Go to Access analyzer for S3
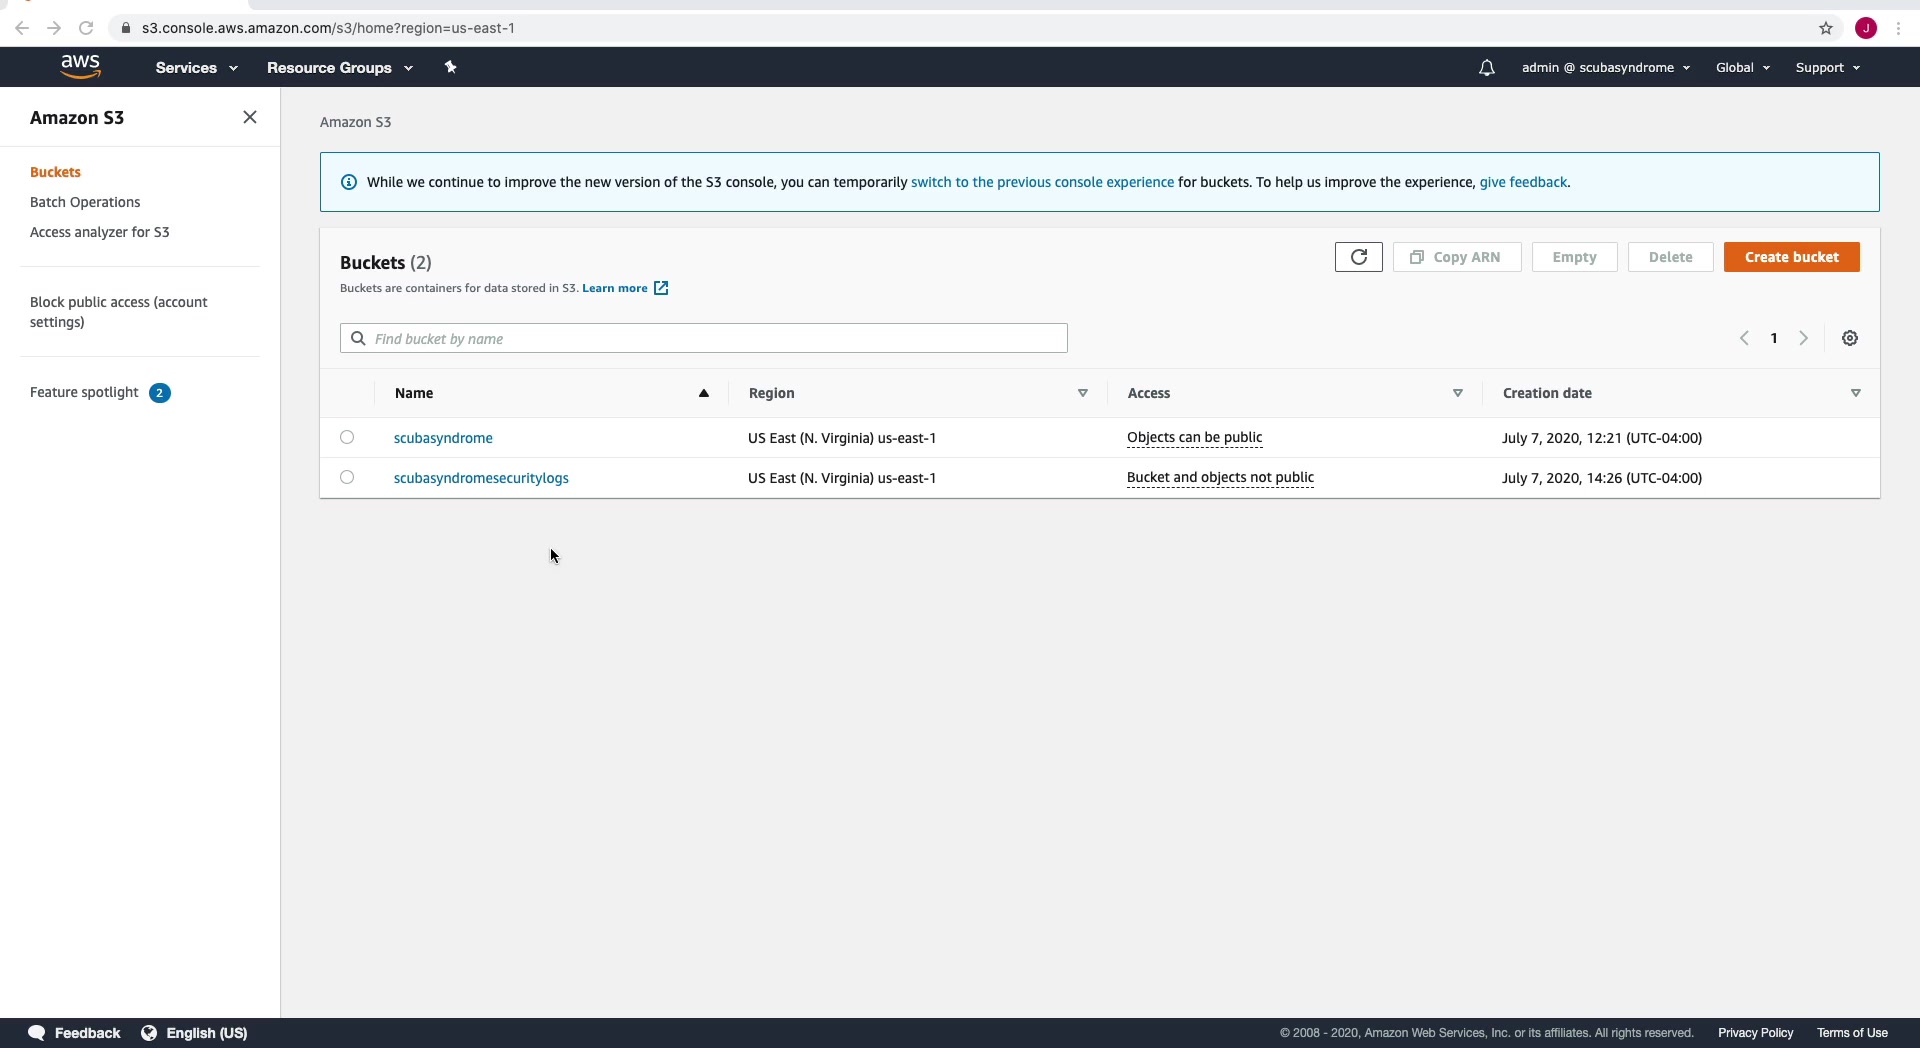This screenshot has height=1048, width=1920. pos(100,232)
